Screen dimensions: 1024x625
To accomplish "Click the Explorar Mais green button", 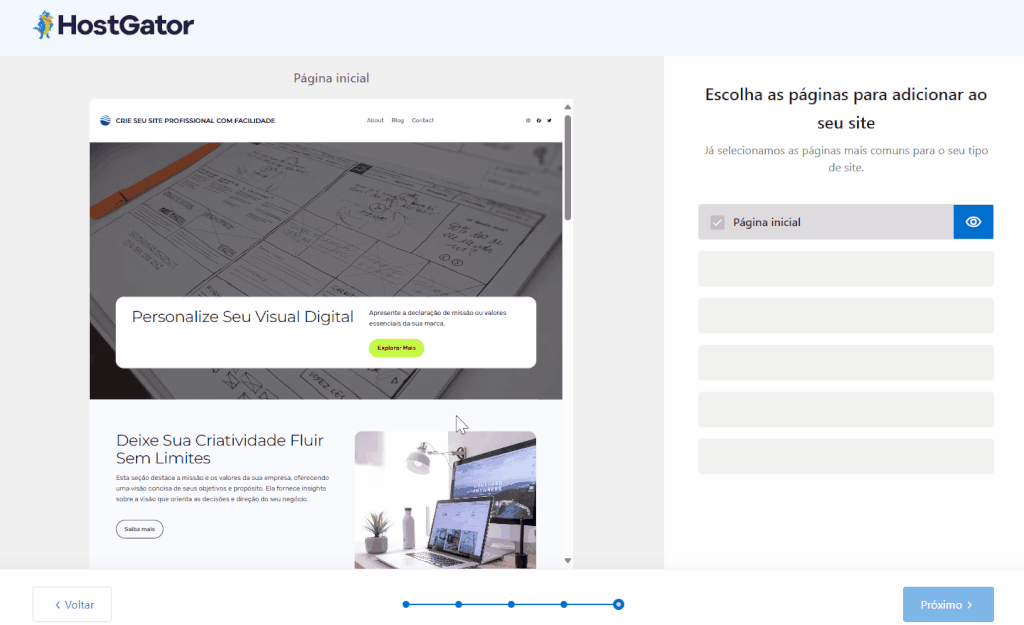I will [396, 348].
